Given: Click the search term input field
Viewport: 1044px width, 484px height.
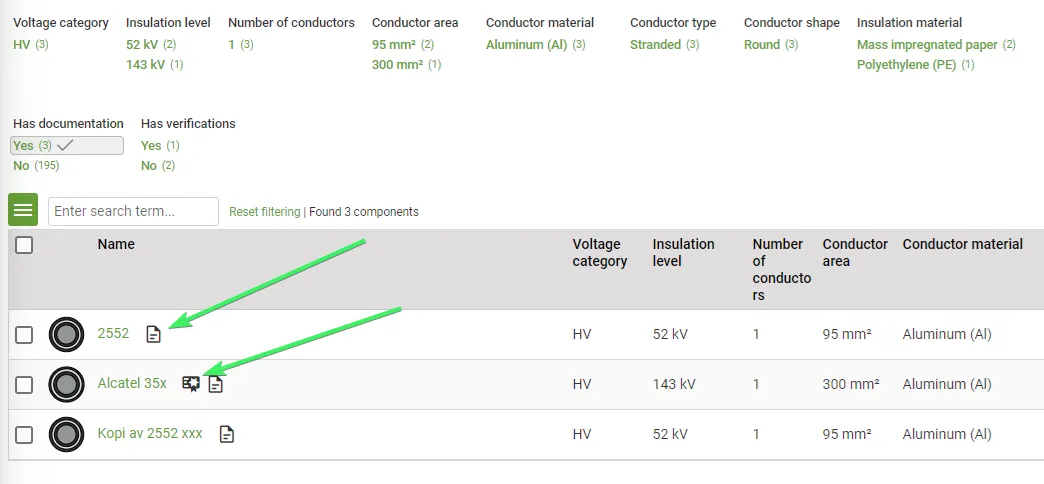Looking at the screenshot, I should coord(133,211).
